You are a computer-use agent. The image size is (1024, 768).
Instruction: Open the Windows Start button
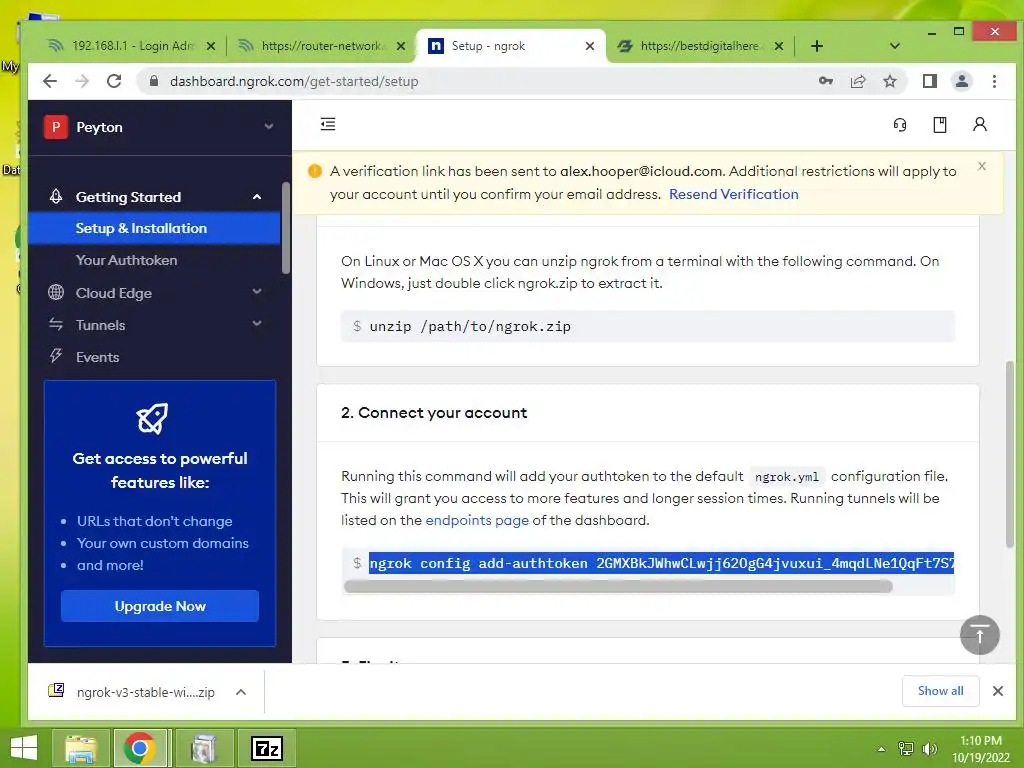click(24, 748)
